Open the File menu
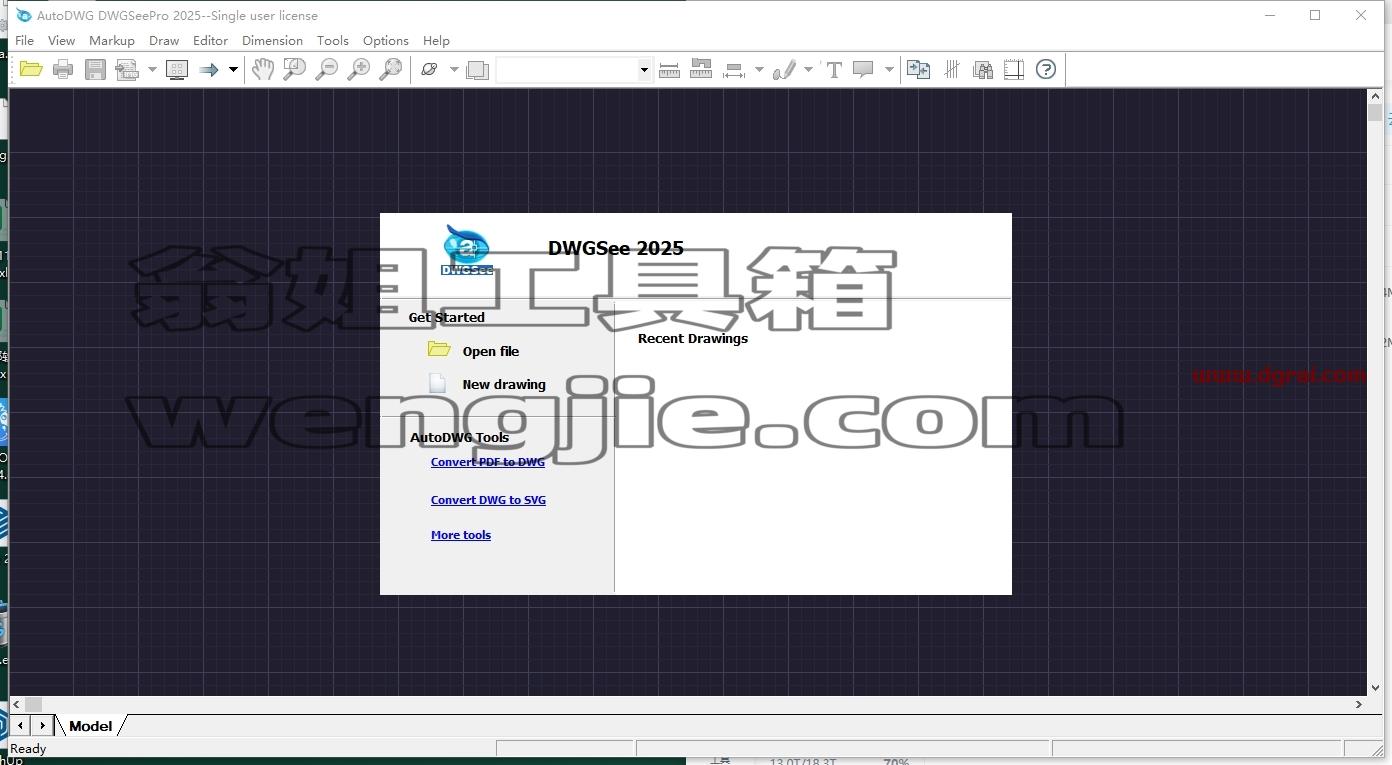 tap(25, 40)
